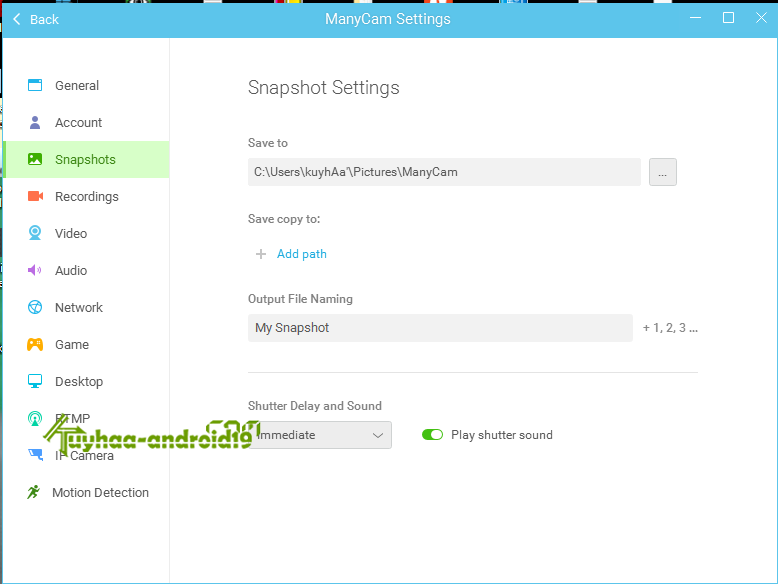The image size is (778, 584).
Task: Click the Desktop monitor icon
Action: [x=35, y=381]
